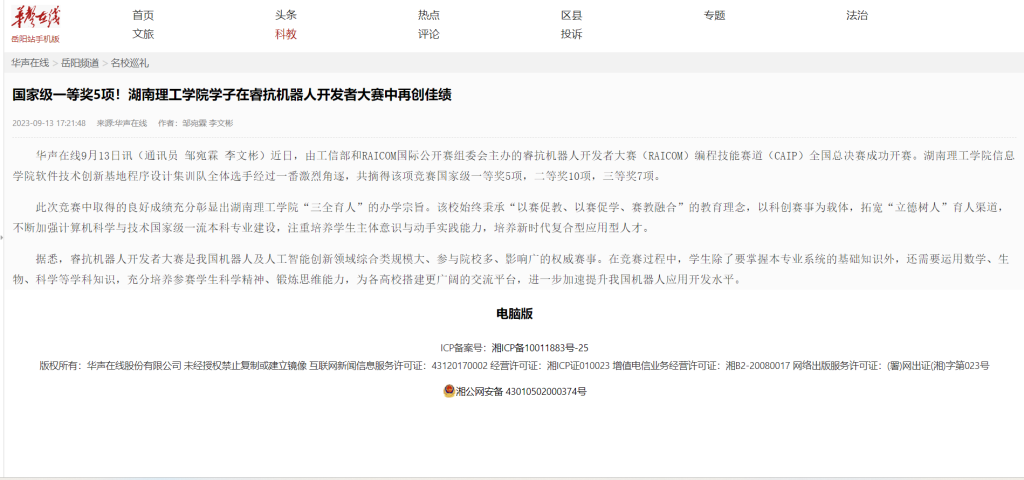This screenshot has height=480, width=1024.
Task: Navigate to the 法治 page
Action: pyautogui.click(x=857, y=15)
